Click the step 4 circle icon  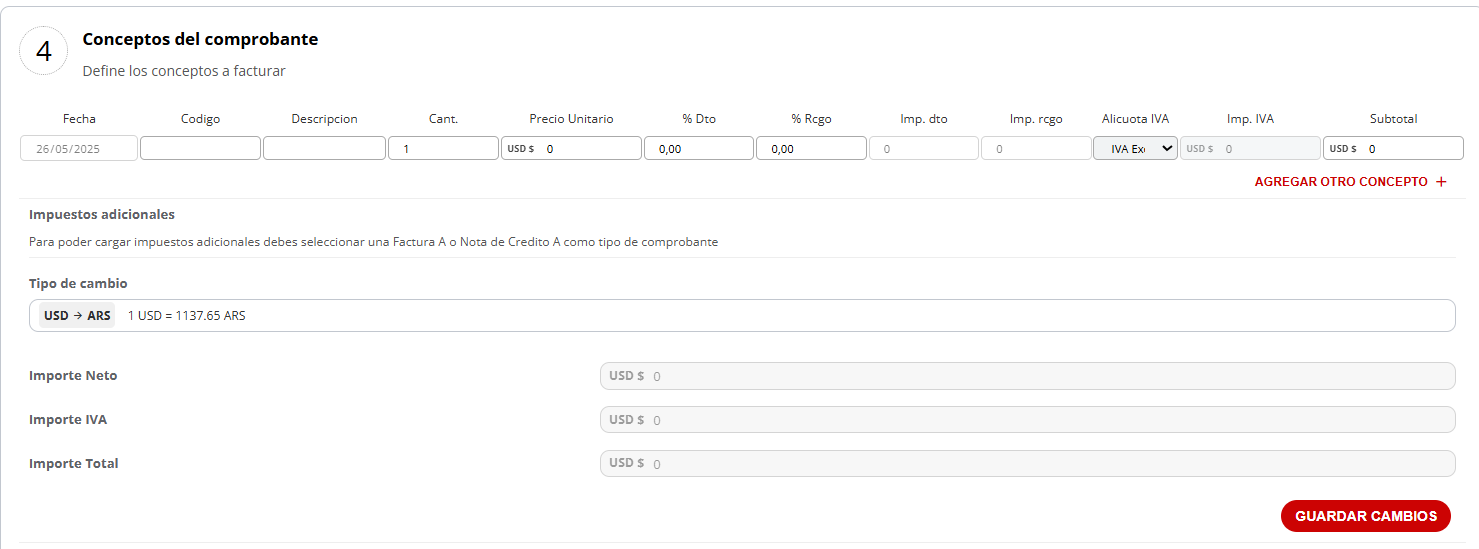click(x=44, y=52)
